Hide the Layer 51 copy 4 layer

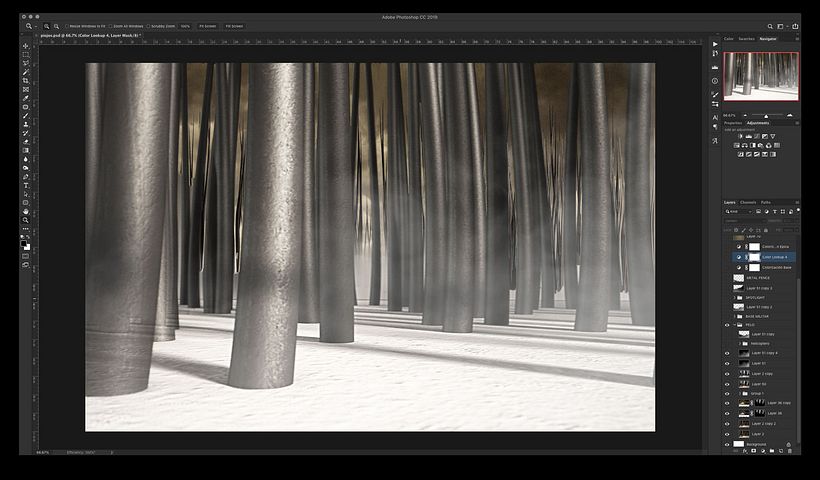(727, 353)
